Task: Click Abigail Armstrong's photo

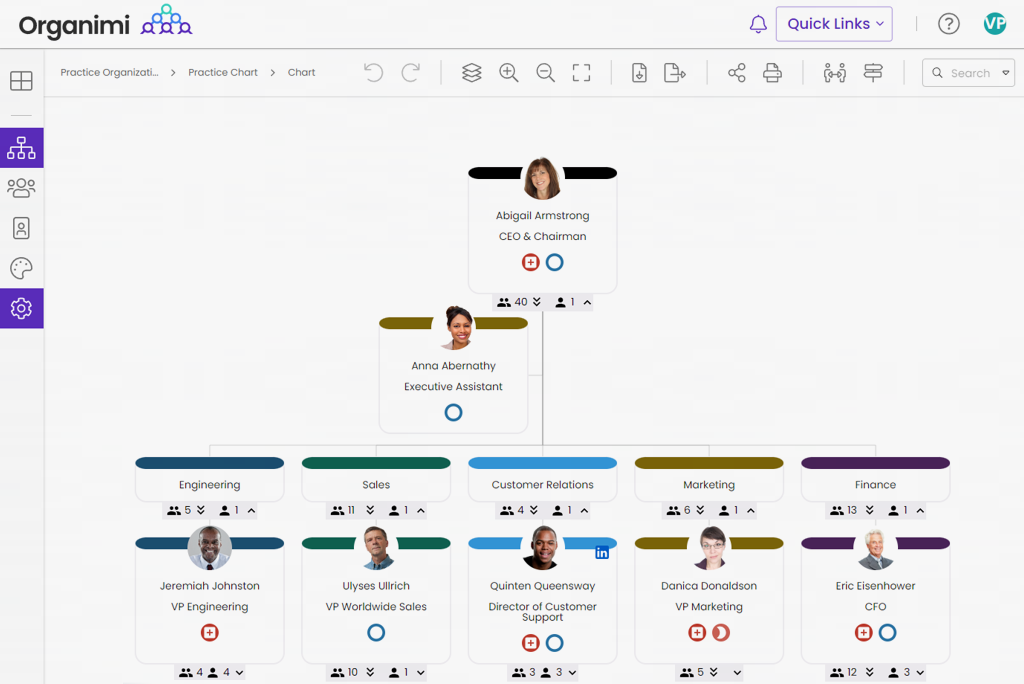Action: [542, 178]
